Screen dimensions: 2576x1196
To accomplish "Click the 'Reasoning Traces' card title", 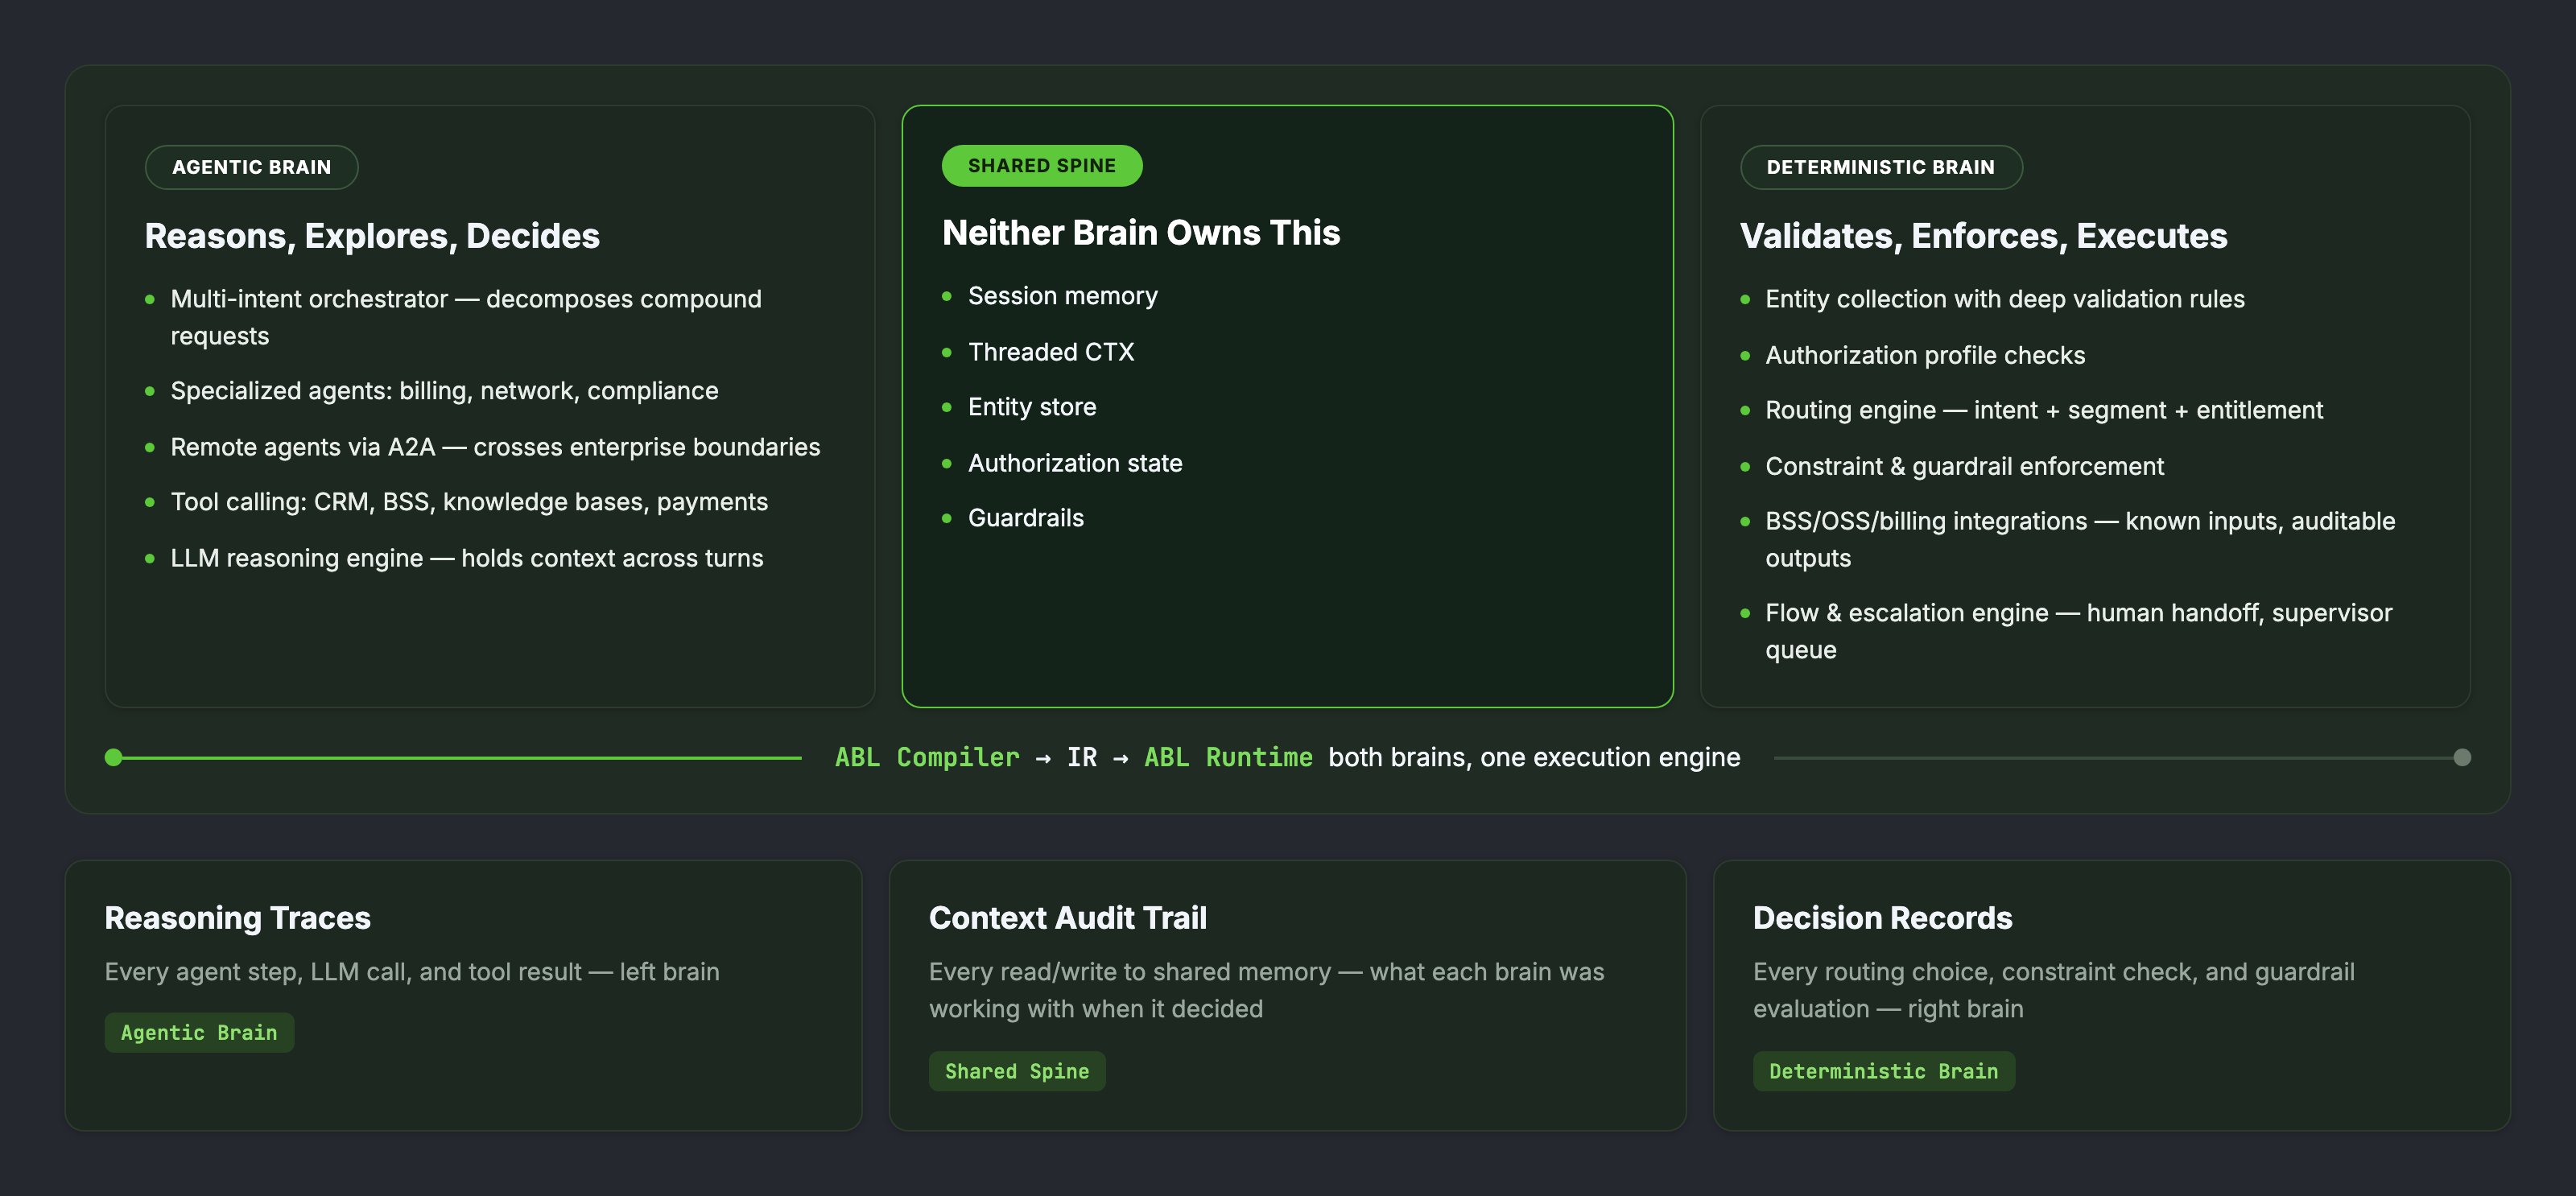I will (x=238, y=918).
